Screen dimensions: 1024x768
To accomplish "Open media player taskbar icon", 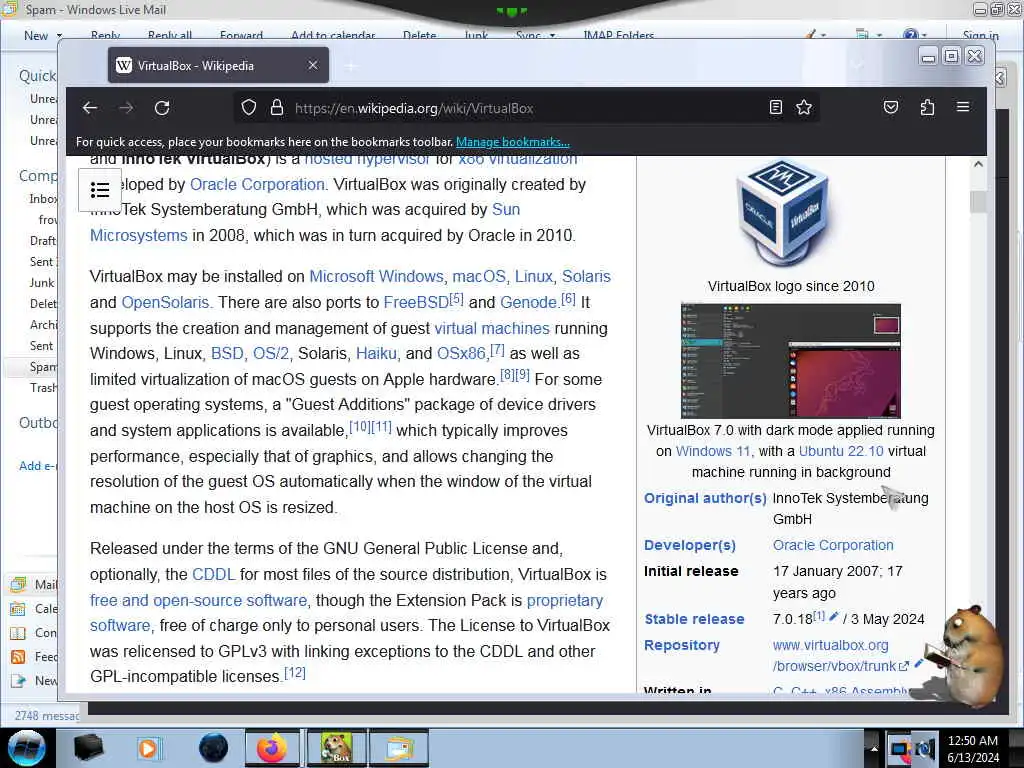I will click(148, 748).
